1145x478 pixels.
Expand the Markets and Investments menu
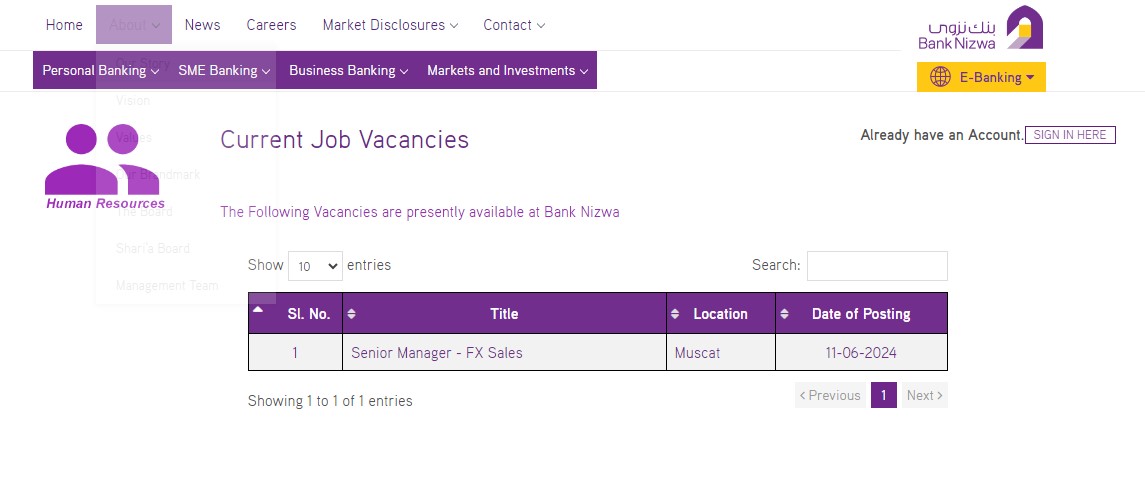(x=508, y=71)
